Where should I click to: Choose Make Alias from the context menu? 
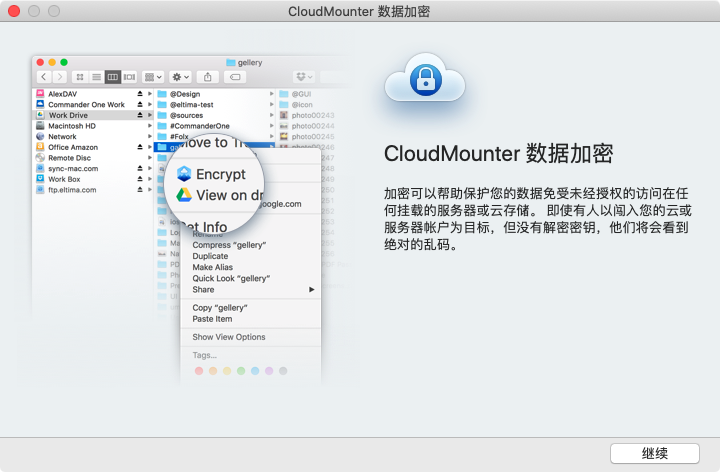[215, 268]
